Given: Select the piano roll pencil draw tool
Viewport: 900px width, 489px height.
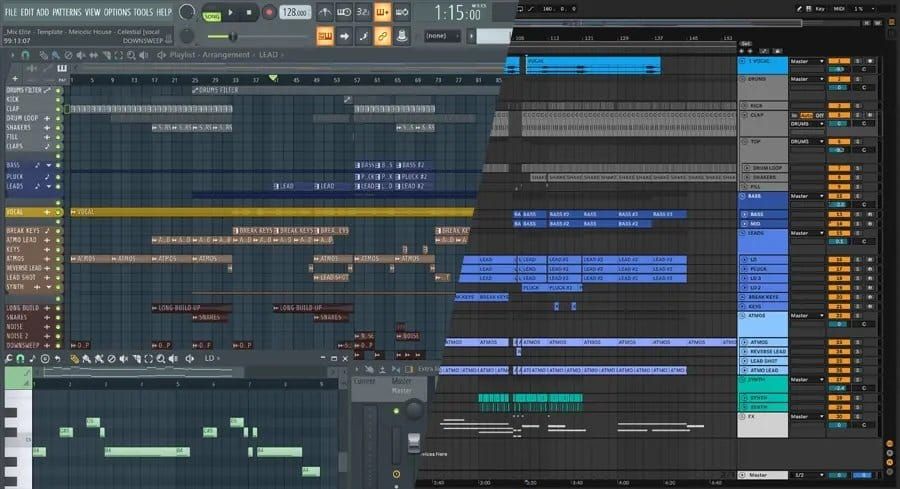Looking at the screenshot, I should (74, 359).
